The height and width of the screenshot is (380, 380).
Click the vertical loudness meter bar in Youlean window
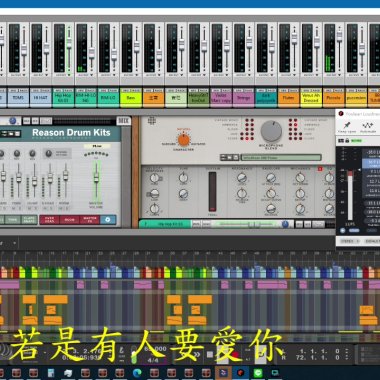point(350,196)
